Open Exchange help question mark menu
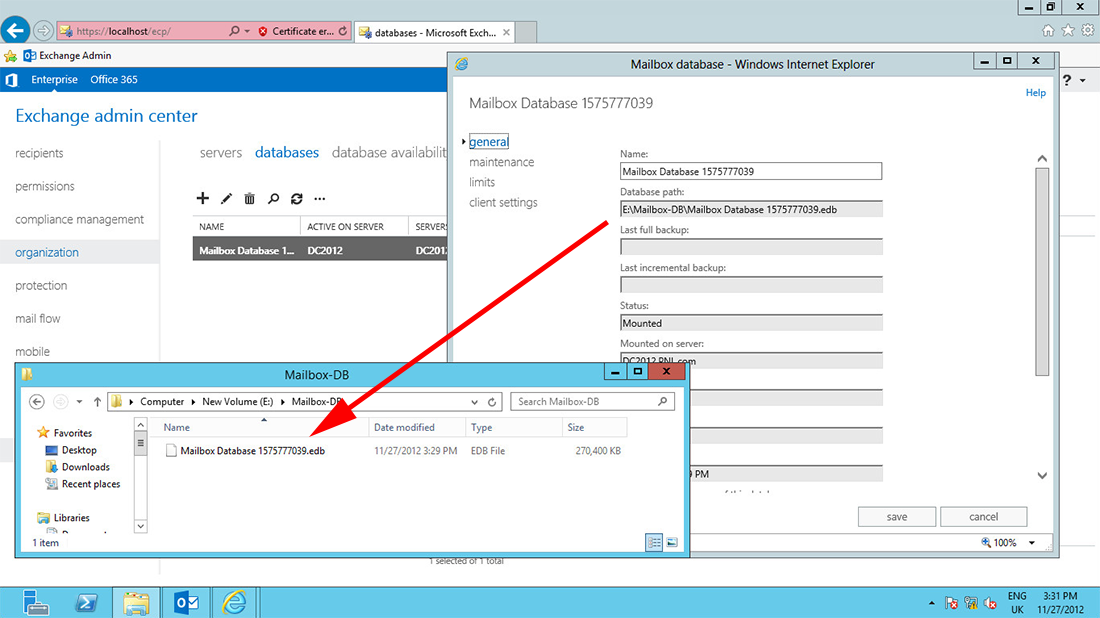Screen dimensions: 1100x618 (x=1073, y=80)
